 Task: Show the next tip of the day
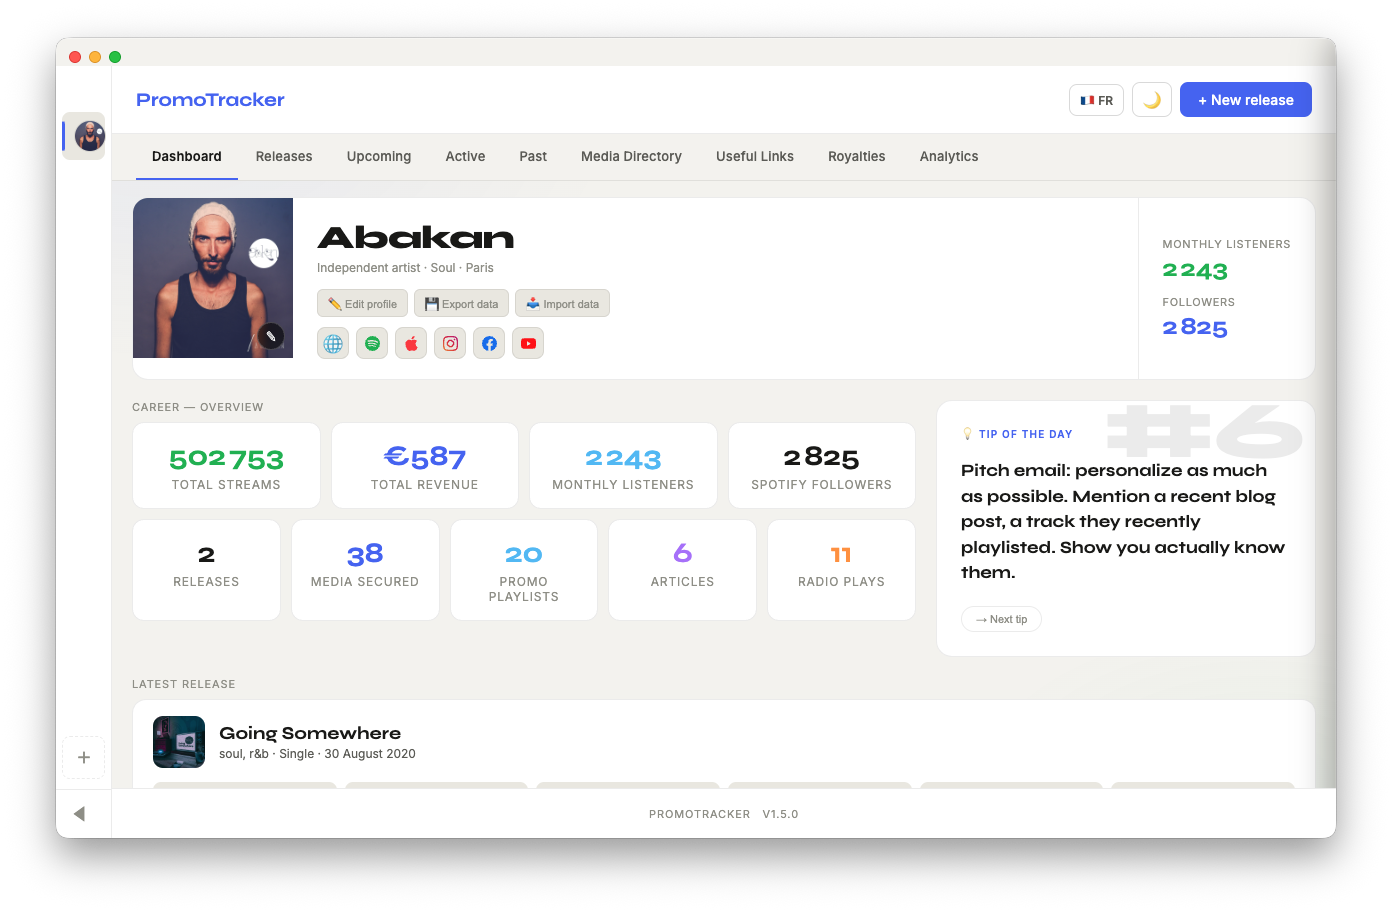tap(1001, 620)
